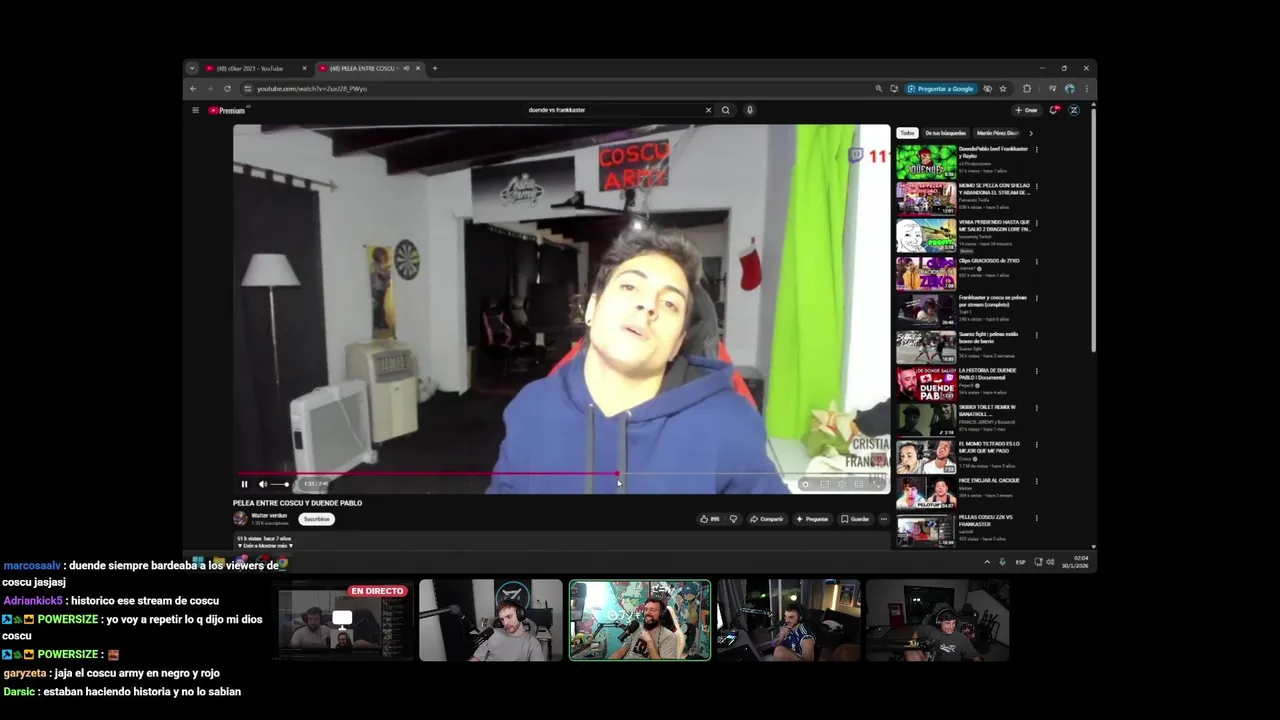Open options for Suarez fight video
Image resolution: width=1280 pixels, height=720 pixels.
point(1036,335)
